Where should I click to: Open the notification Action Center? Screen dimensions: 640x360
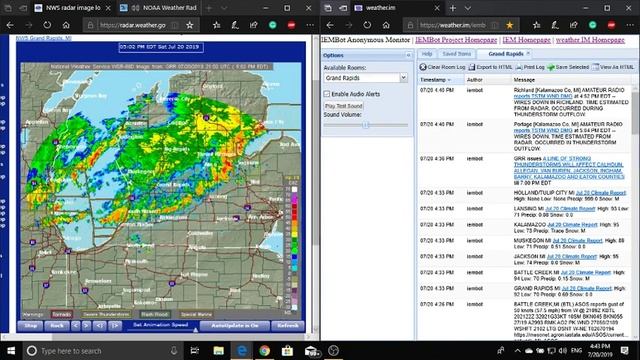[625, 351]
